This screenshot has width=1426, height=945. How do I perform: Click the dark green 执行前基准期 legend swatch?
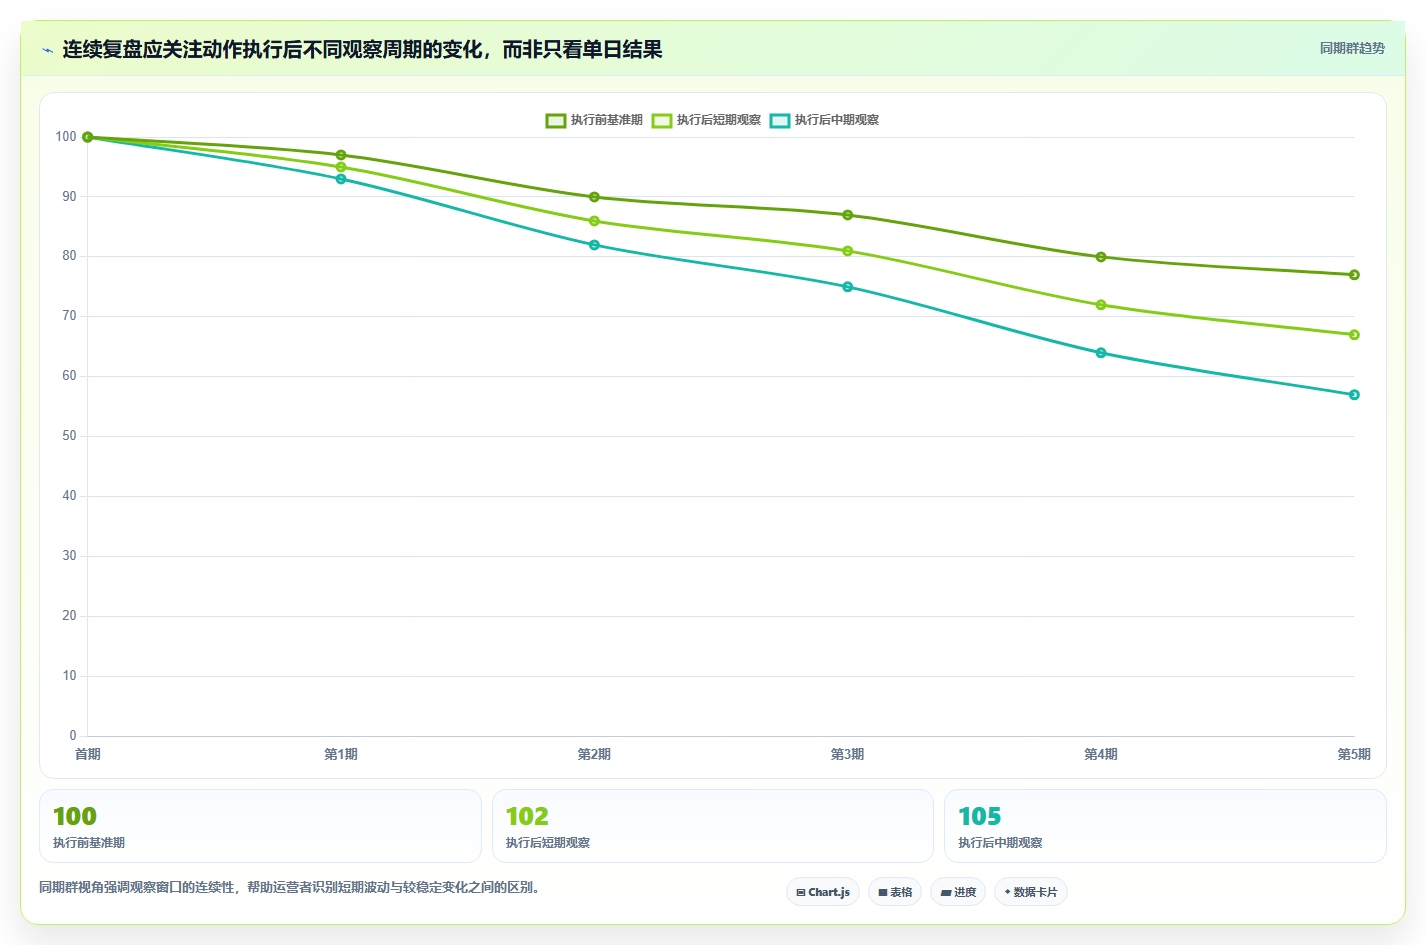point(556,120)
